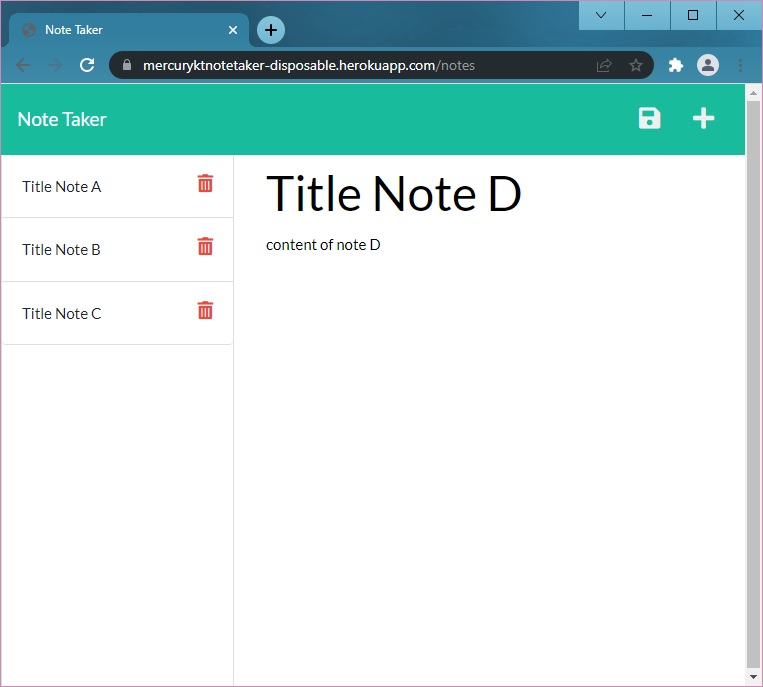This screenshot has height=687, width=763.
Task: Open Title Note C from the list
Action: [x=61, y=314]
